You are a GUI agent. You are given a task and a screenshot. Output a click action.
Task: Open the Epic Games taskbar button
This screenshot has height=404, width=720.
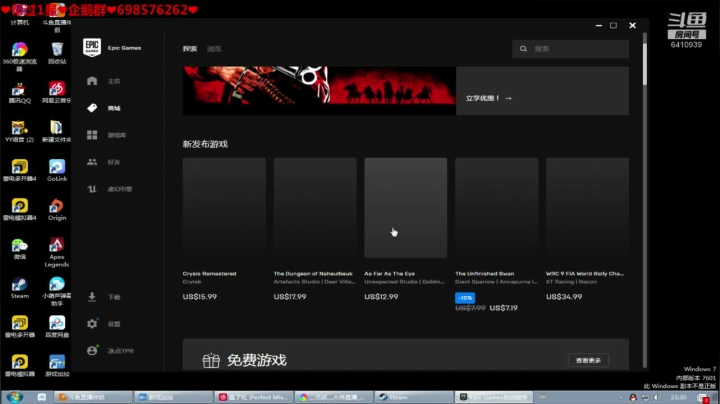[494, 397]
